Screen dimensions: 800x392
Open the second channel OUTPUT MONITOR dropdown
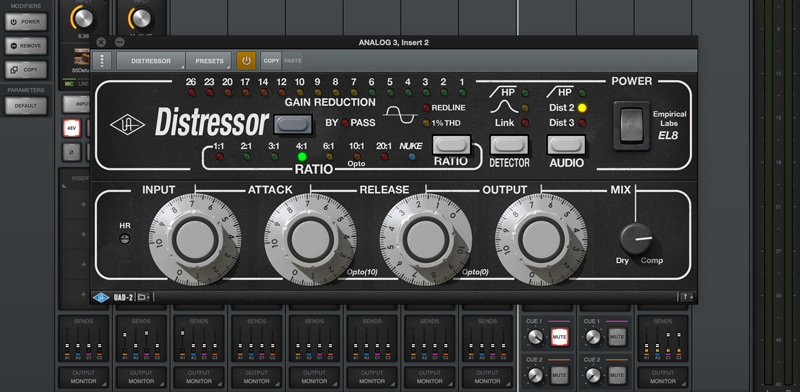point(141,378)
